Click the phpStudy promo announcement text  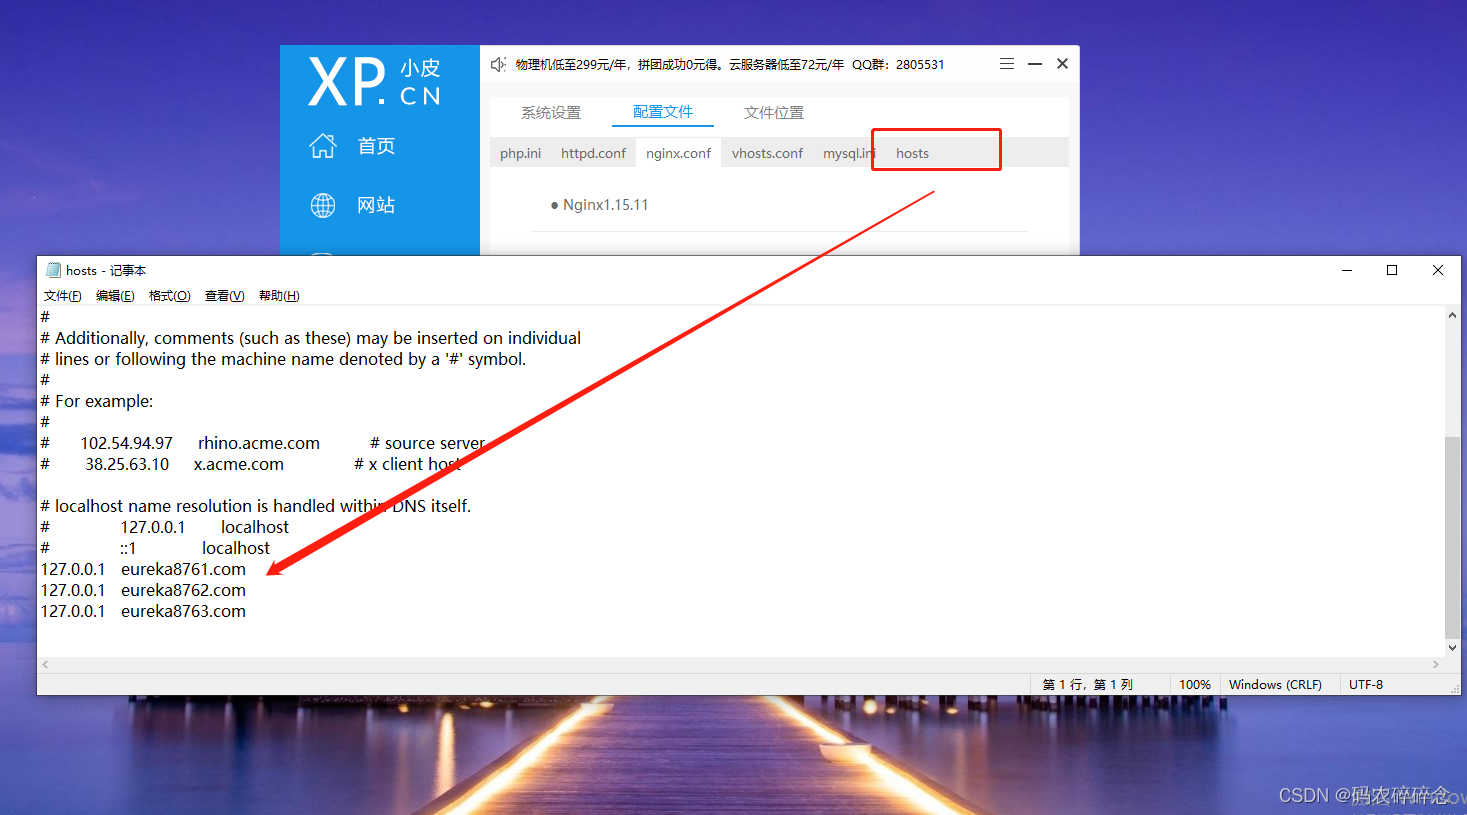click(730, 64)
